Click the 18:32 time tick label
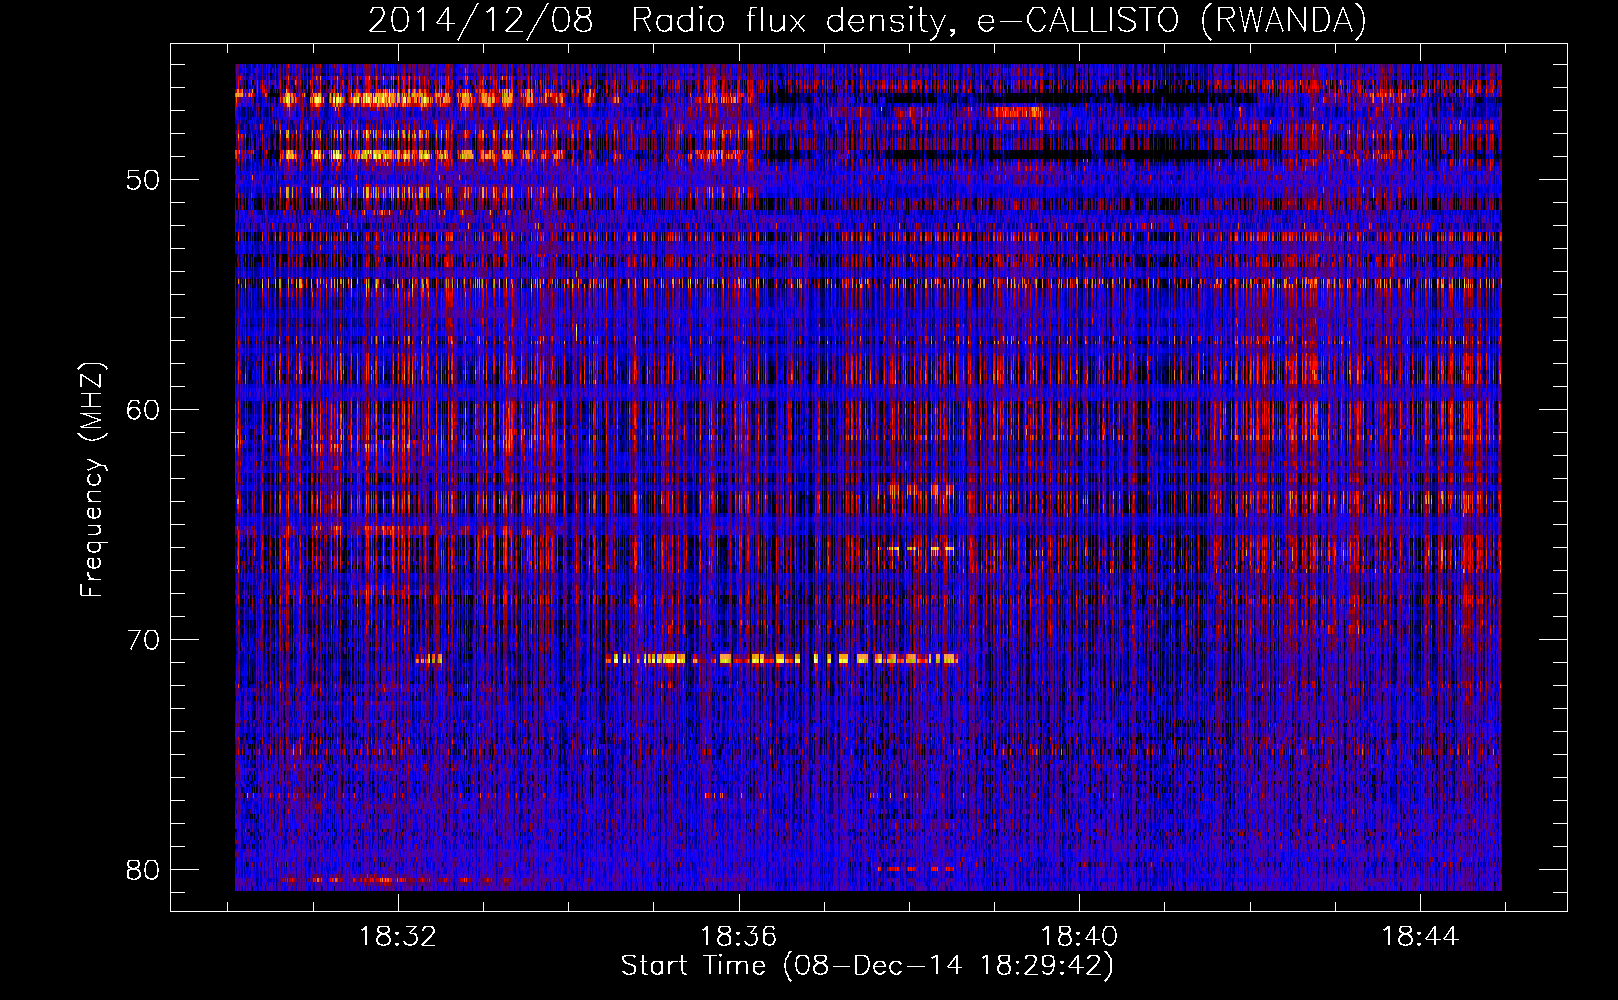Screen dimensions: 1618x1000 398,937
